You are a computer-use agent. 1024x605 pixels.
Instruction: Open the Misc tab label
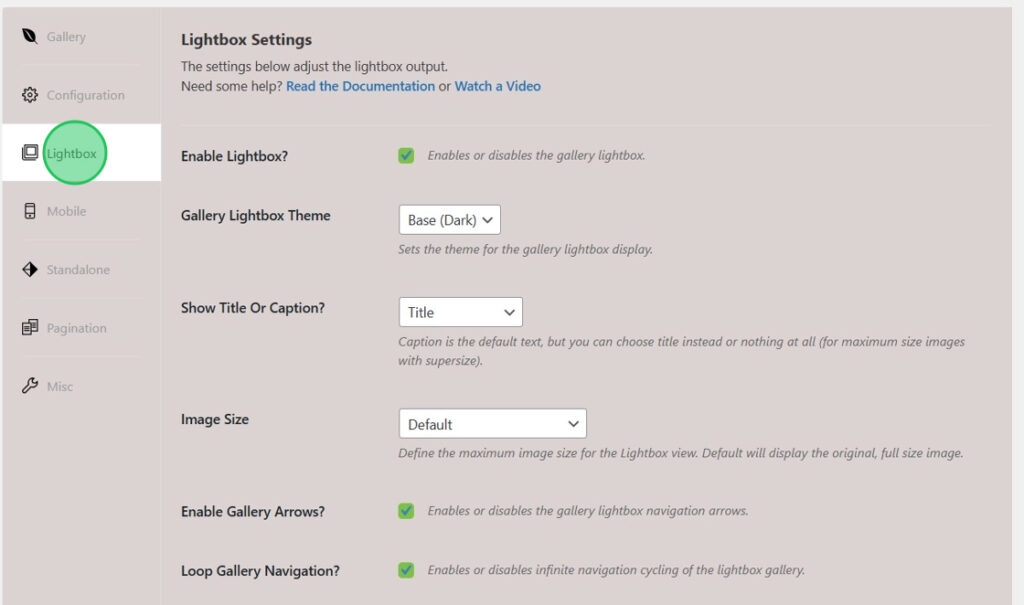[60, 386]
